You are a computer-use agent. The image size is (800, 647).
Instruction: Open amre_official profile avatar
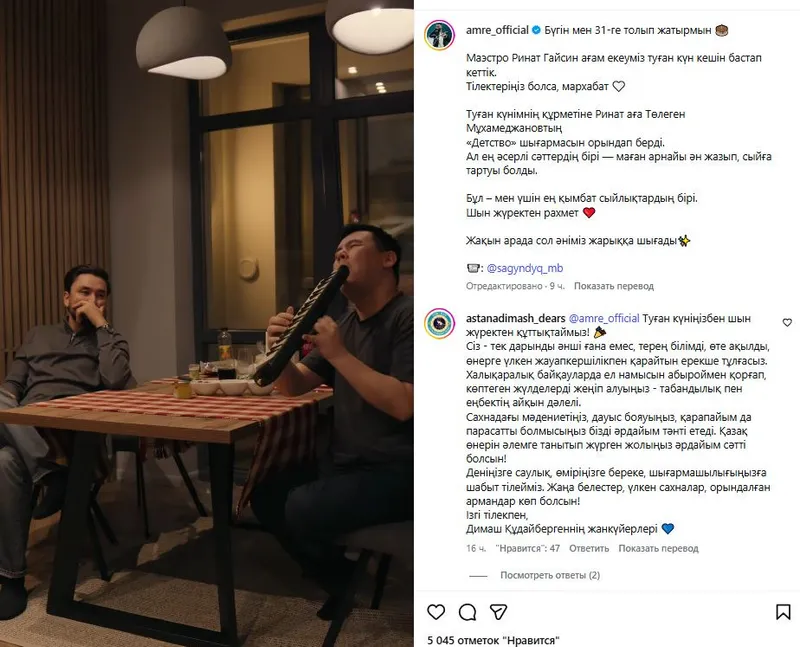click(x=439, y=36)
